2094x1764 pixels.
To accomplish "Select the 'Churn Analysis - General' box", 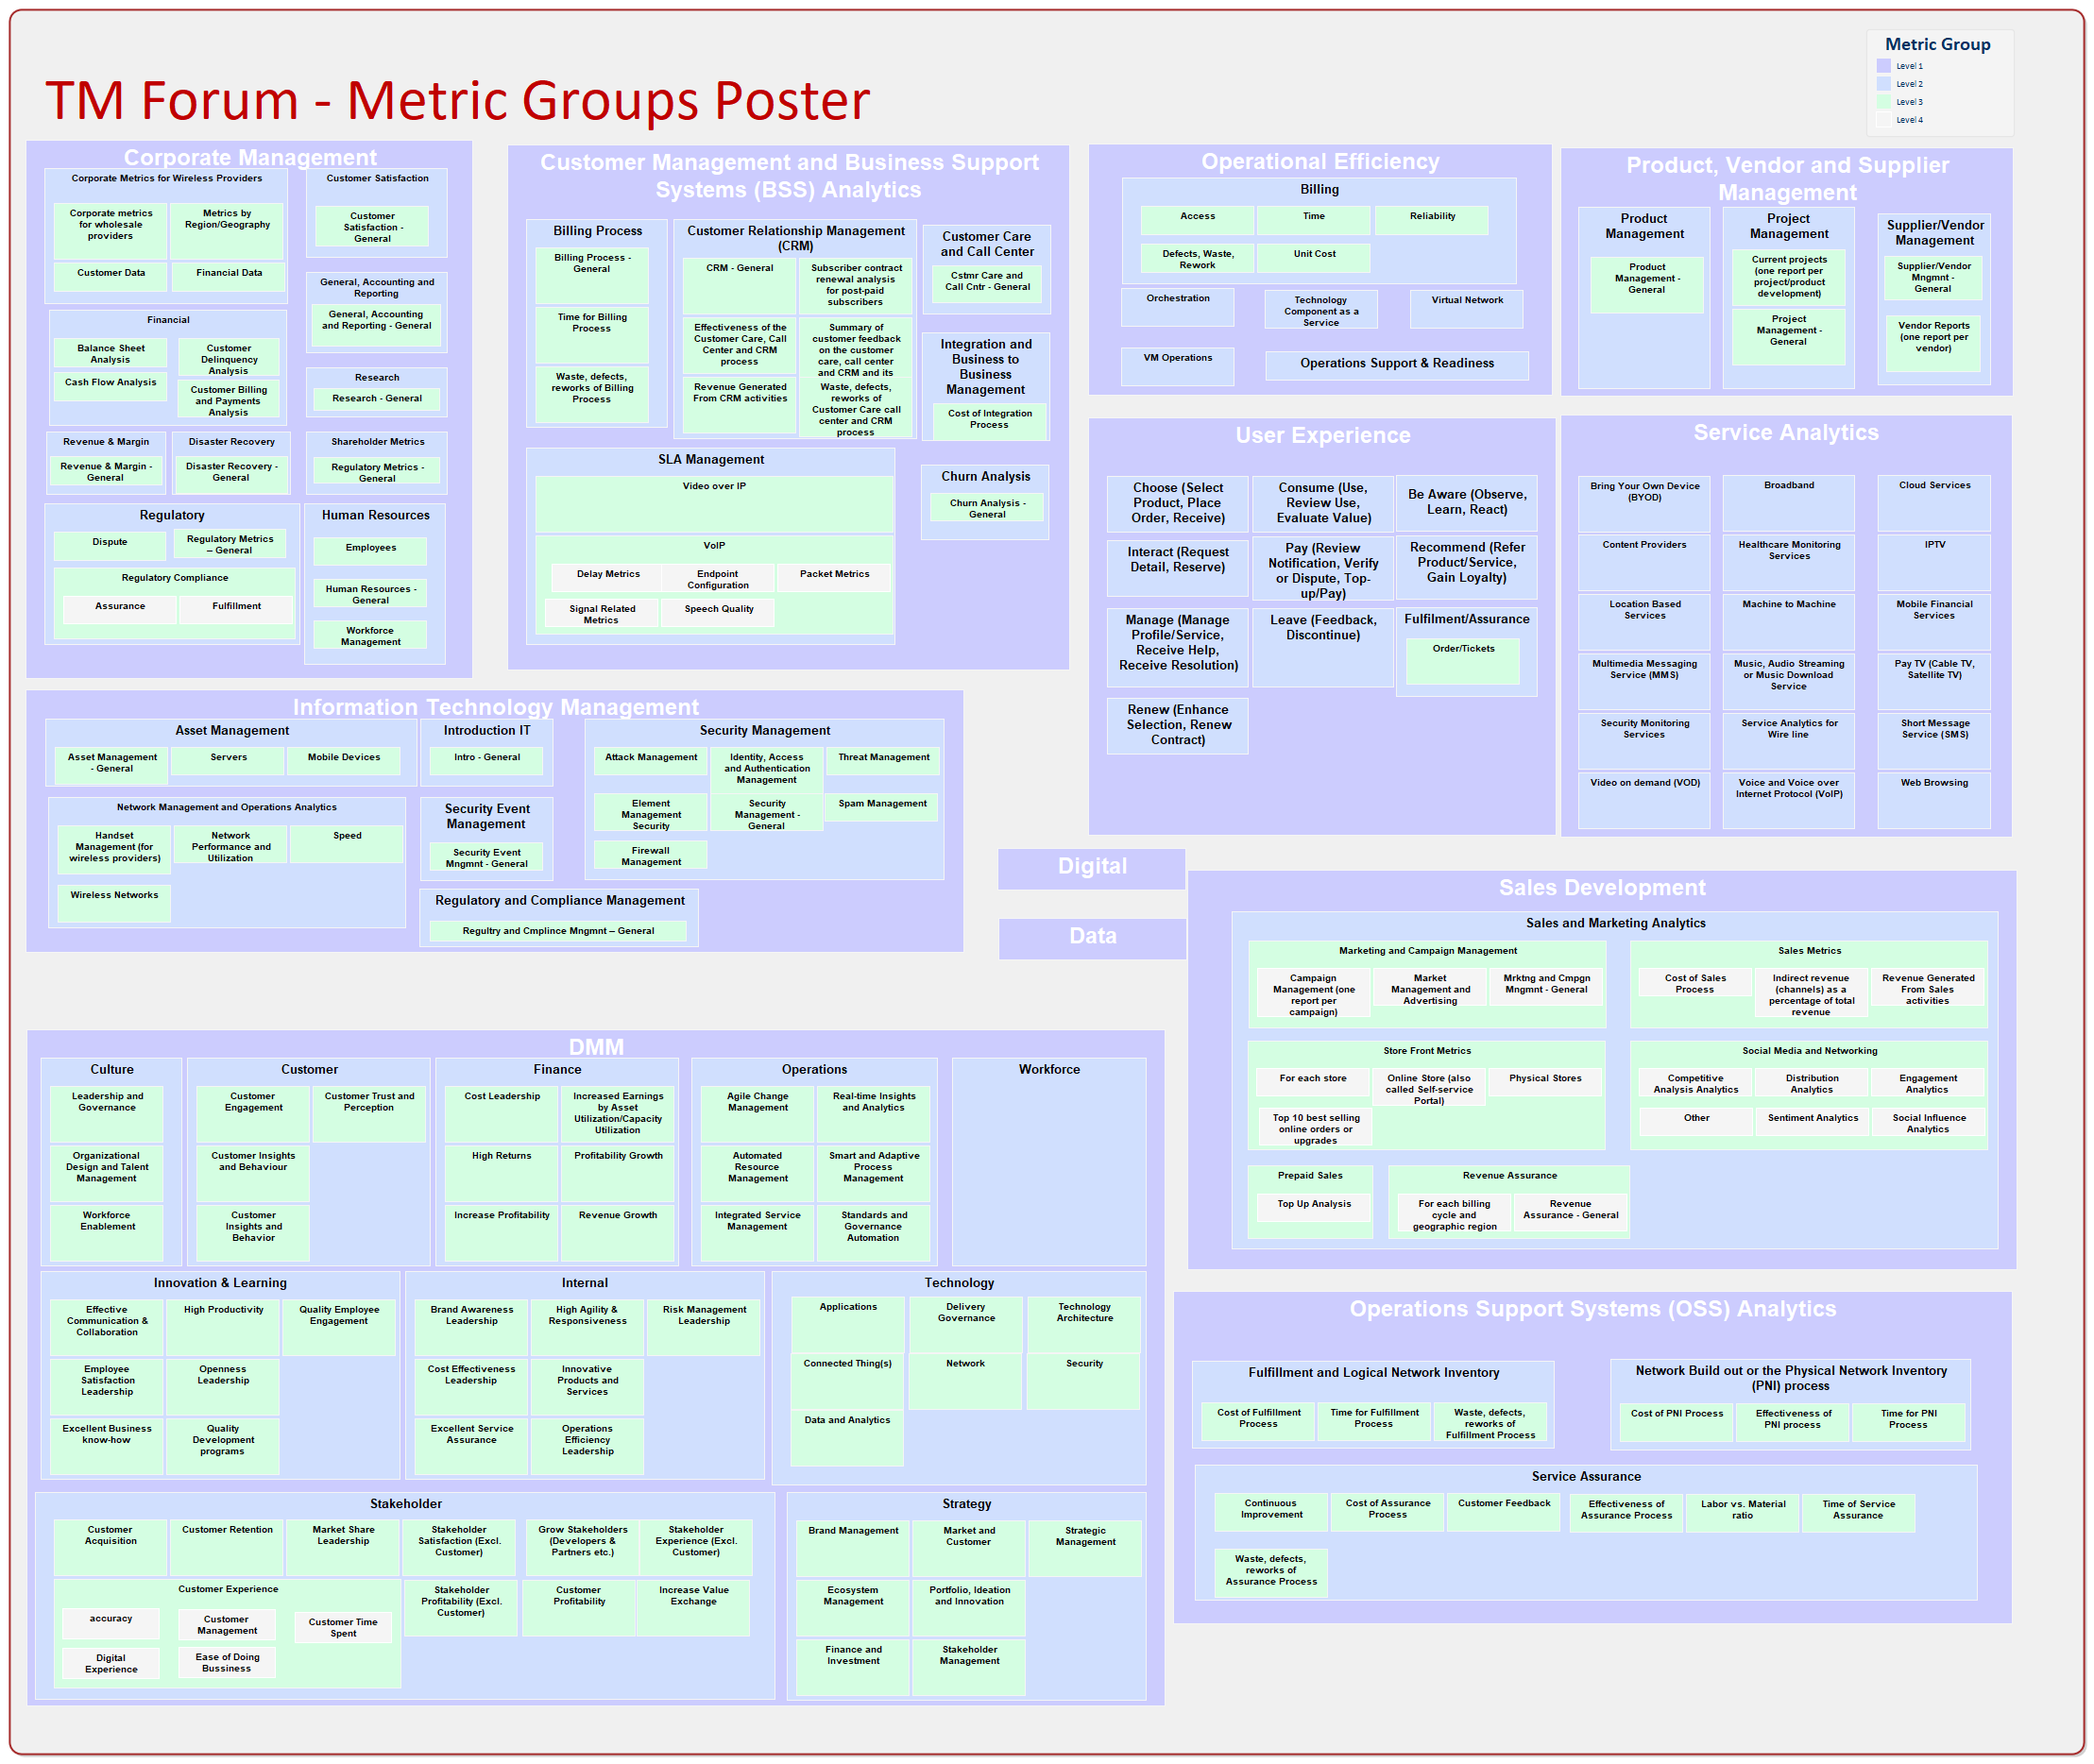I will click(x=987, y=508).
